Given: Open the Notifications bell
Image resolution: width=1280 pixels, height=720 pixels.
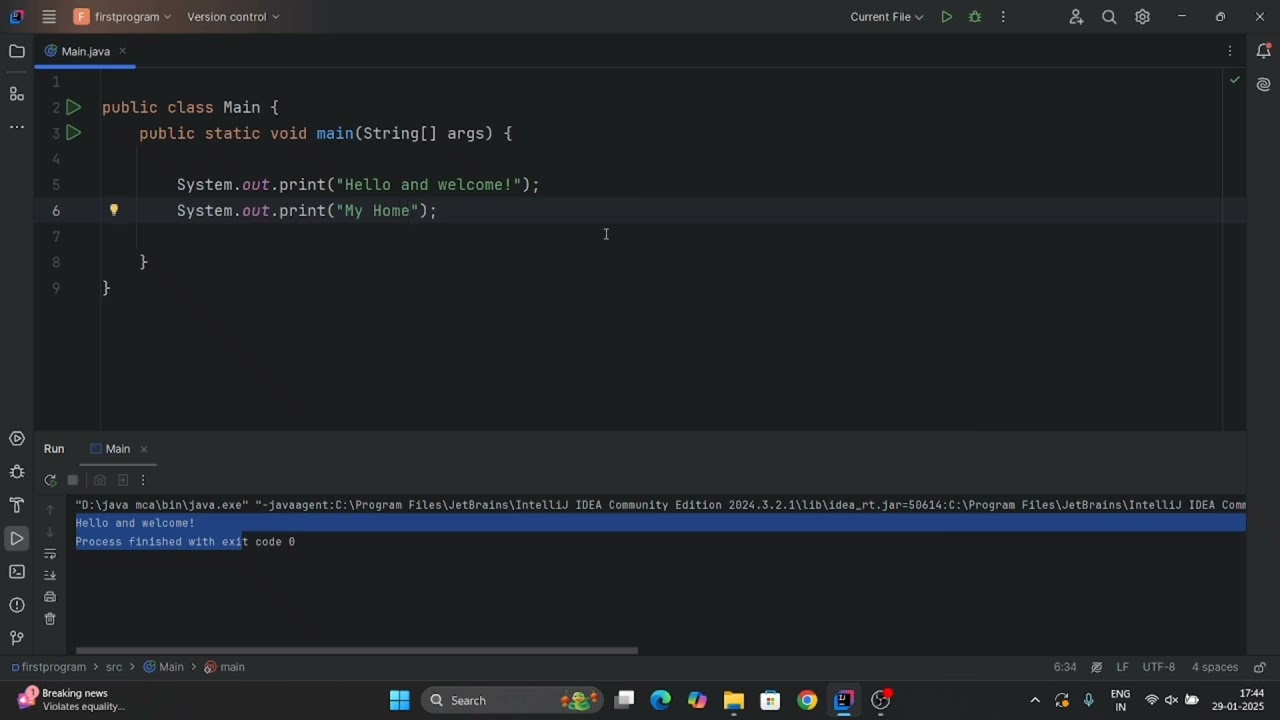Looking at the screenshot, I should click(x=1264, y=51).
